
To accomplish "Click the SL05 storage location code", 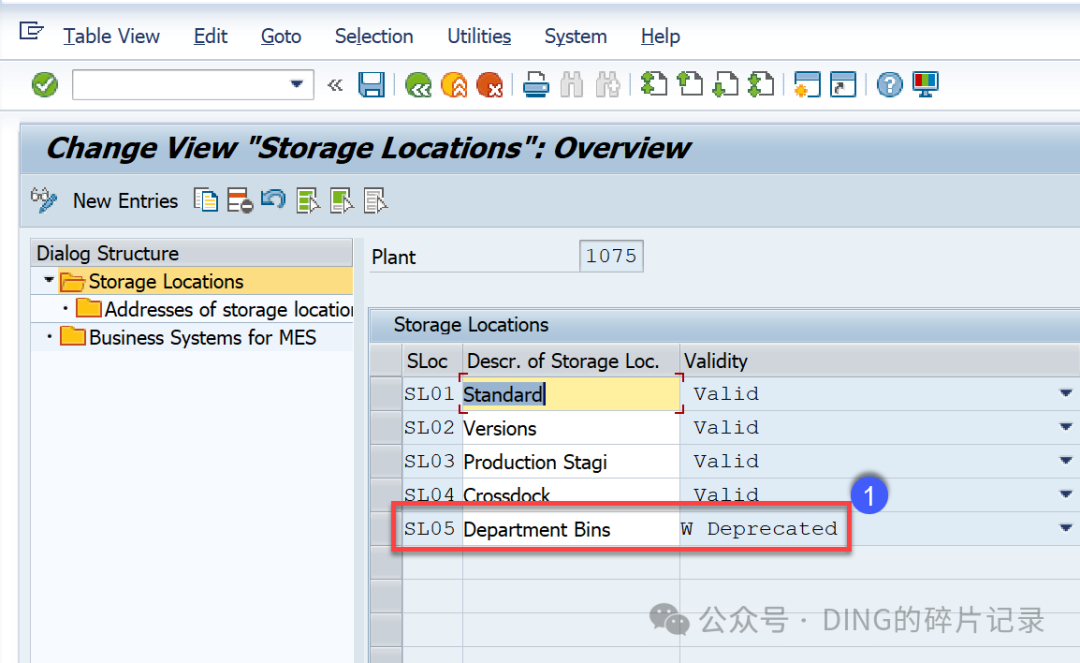I will click(x=429, y=529).
